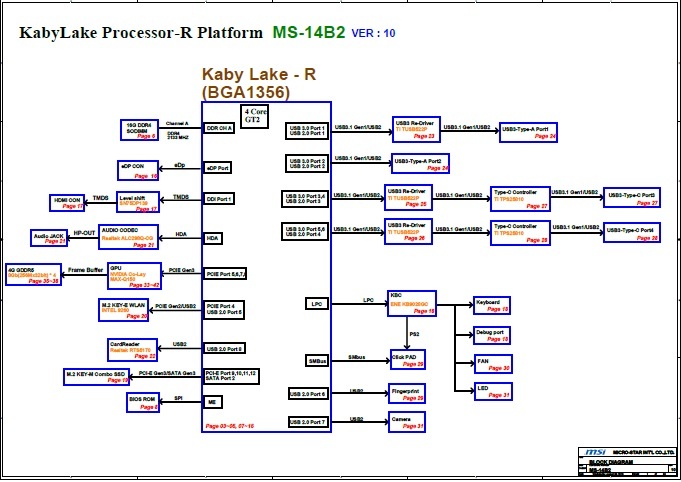
Task: Click the MSI logo in title block
Action: coord(595,452)
